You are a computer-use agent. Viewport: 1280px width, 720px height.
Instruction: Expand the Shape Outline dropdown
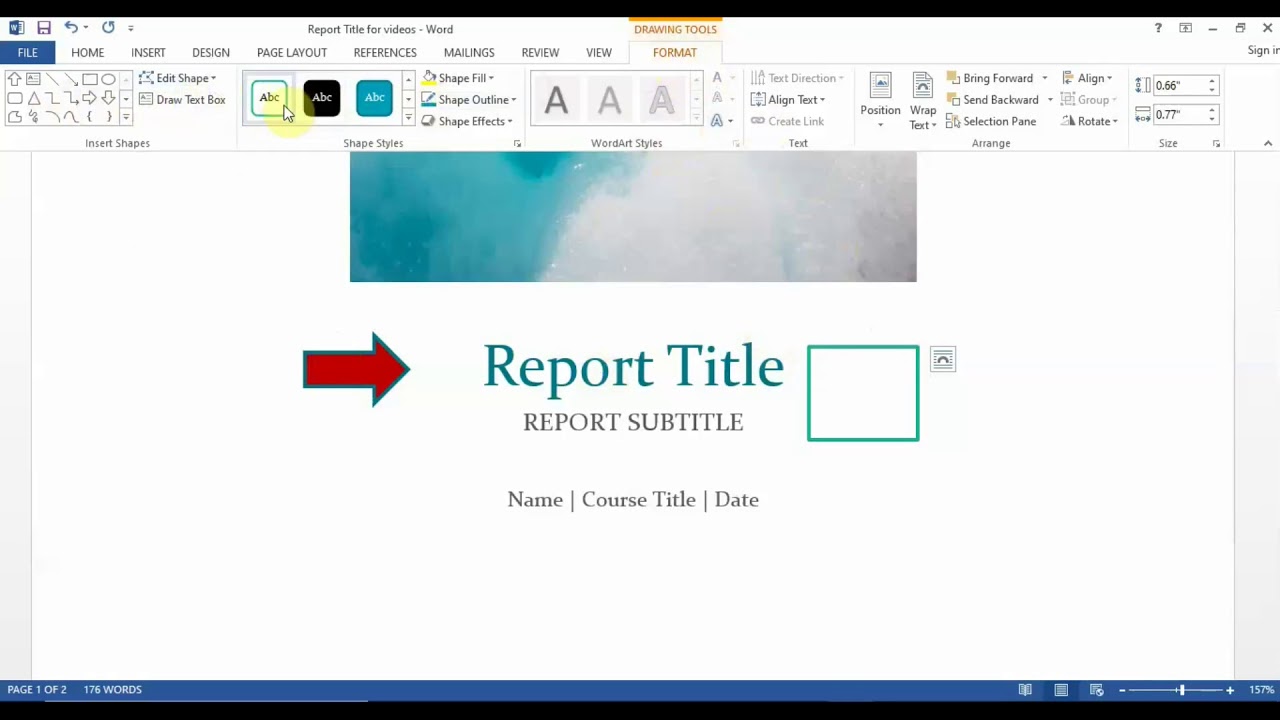point(513,100)
